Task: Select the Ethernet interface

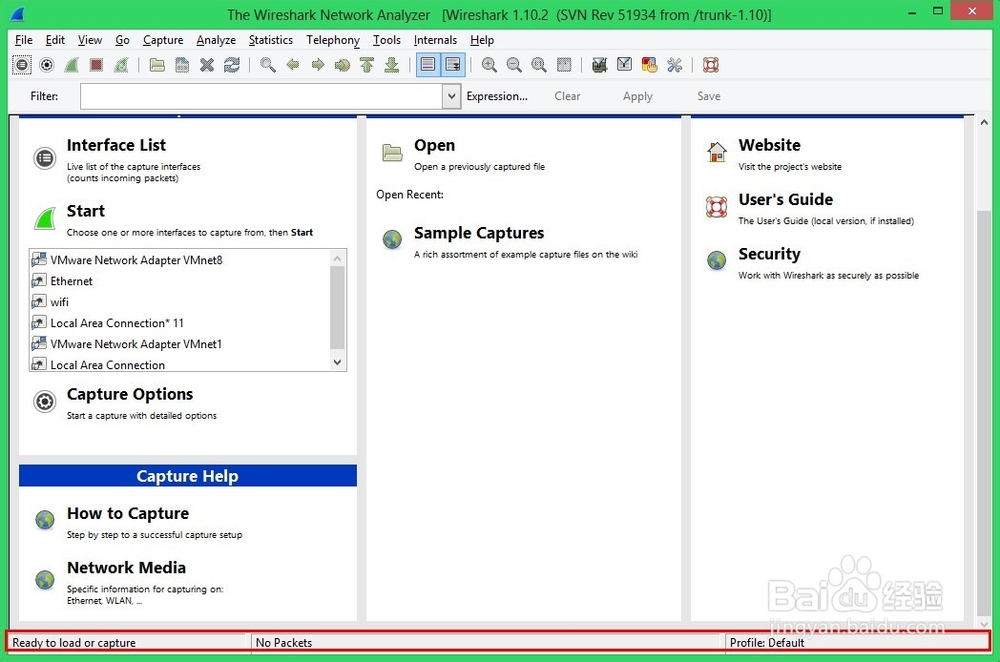Action: coord(71,281)
